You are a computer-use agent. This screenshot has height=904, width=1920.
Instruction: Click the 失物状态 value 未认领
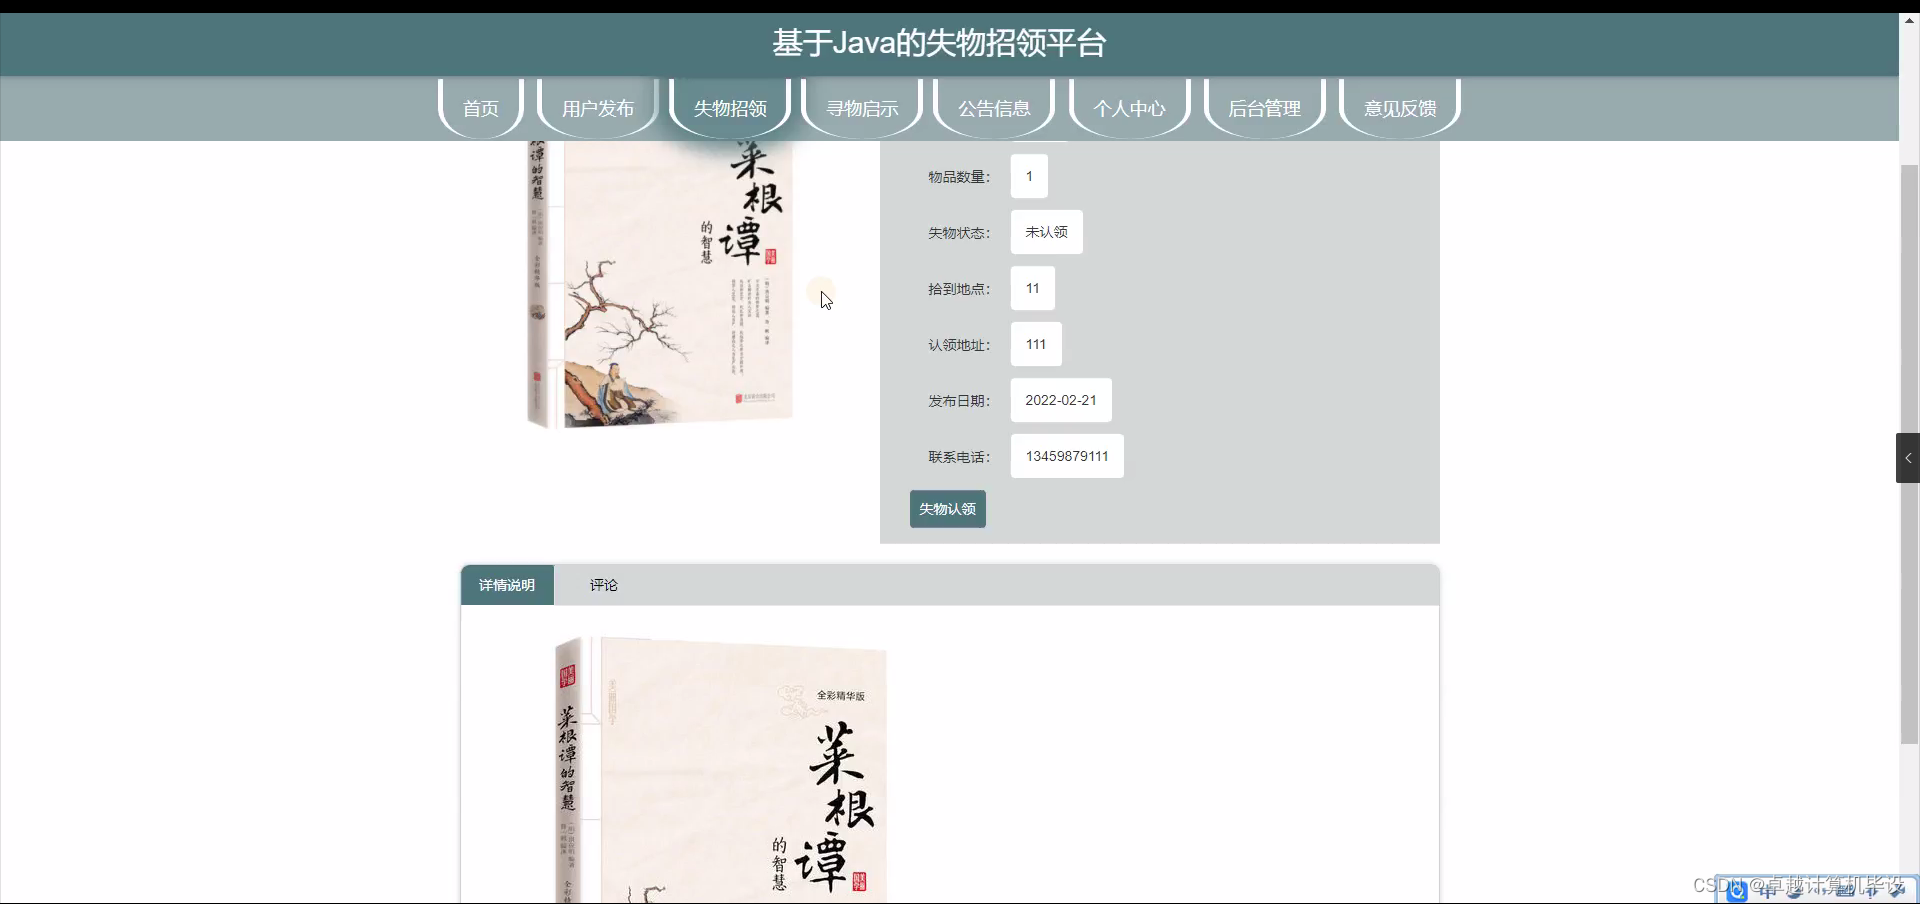pyautogui.click(x=1046, y=232)
